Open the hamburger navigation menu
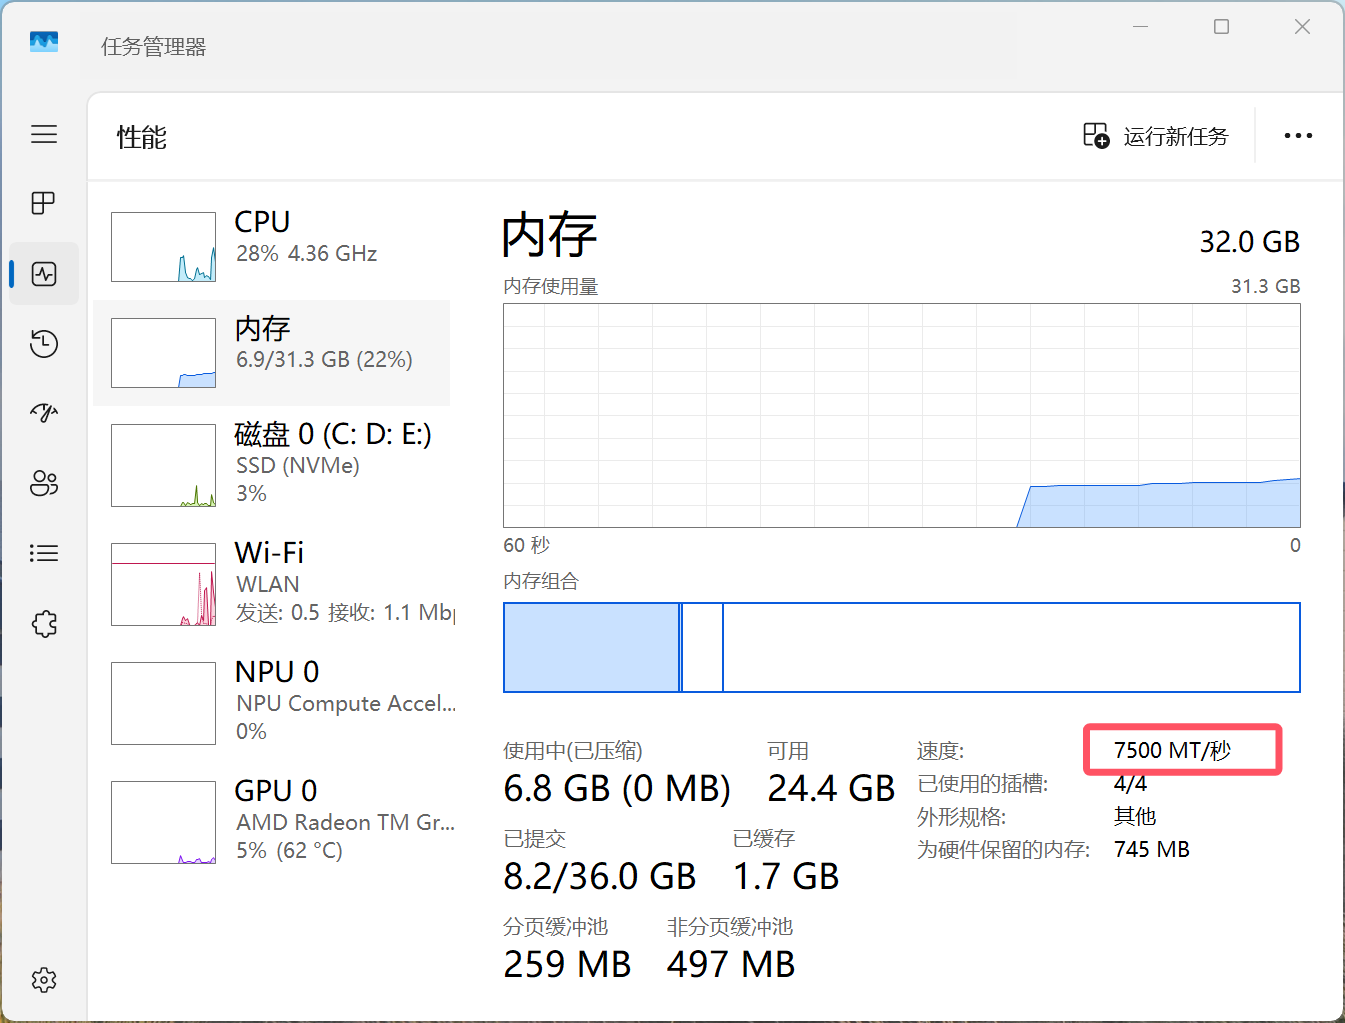1345x1023 pixels. tap(44, 134)
